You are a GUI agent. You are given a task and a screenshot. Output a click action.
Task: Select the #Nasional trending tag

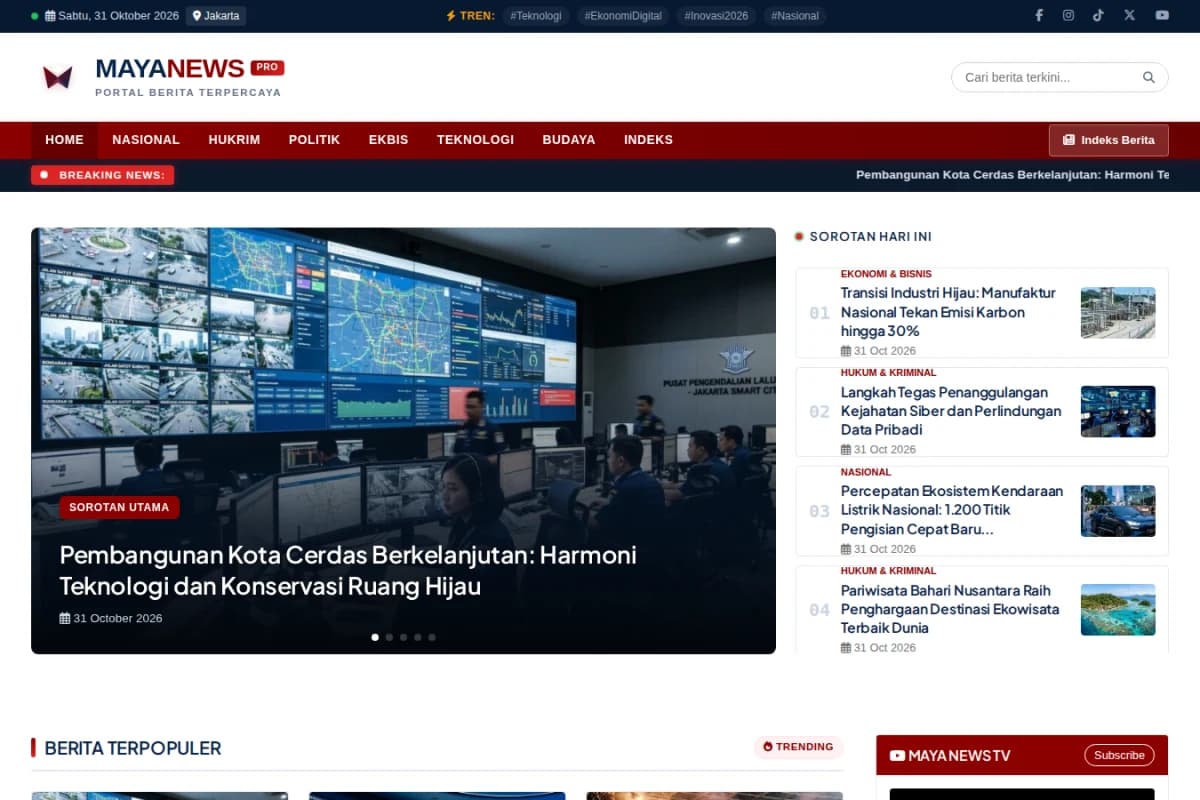pos(795,16)
